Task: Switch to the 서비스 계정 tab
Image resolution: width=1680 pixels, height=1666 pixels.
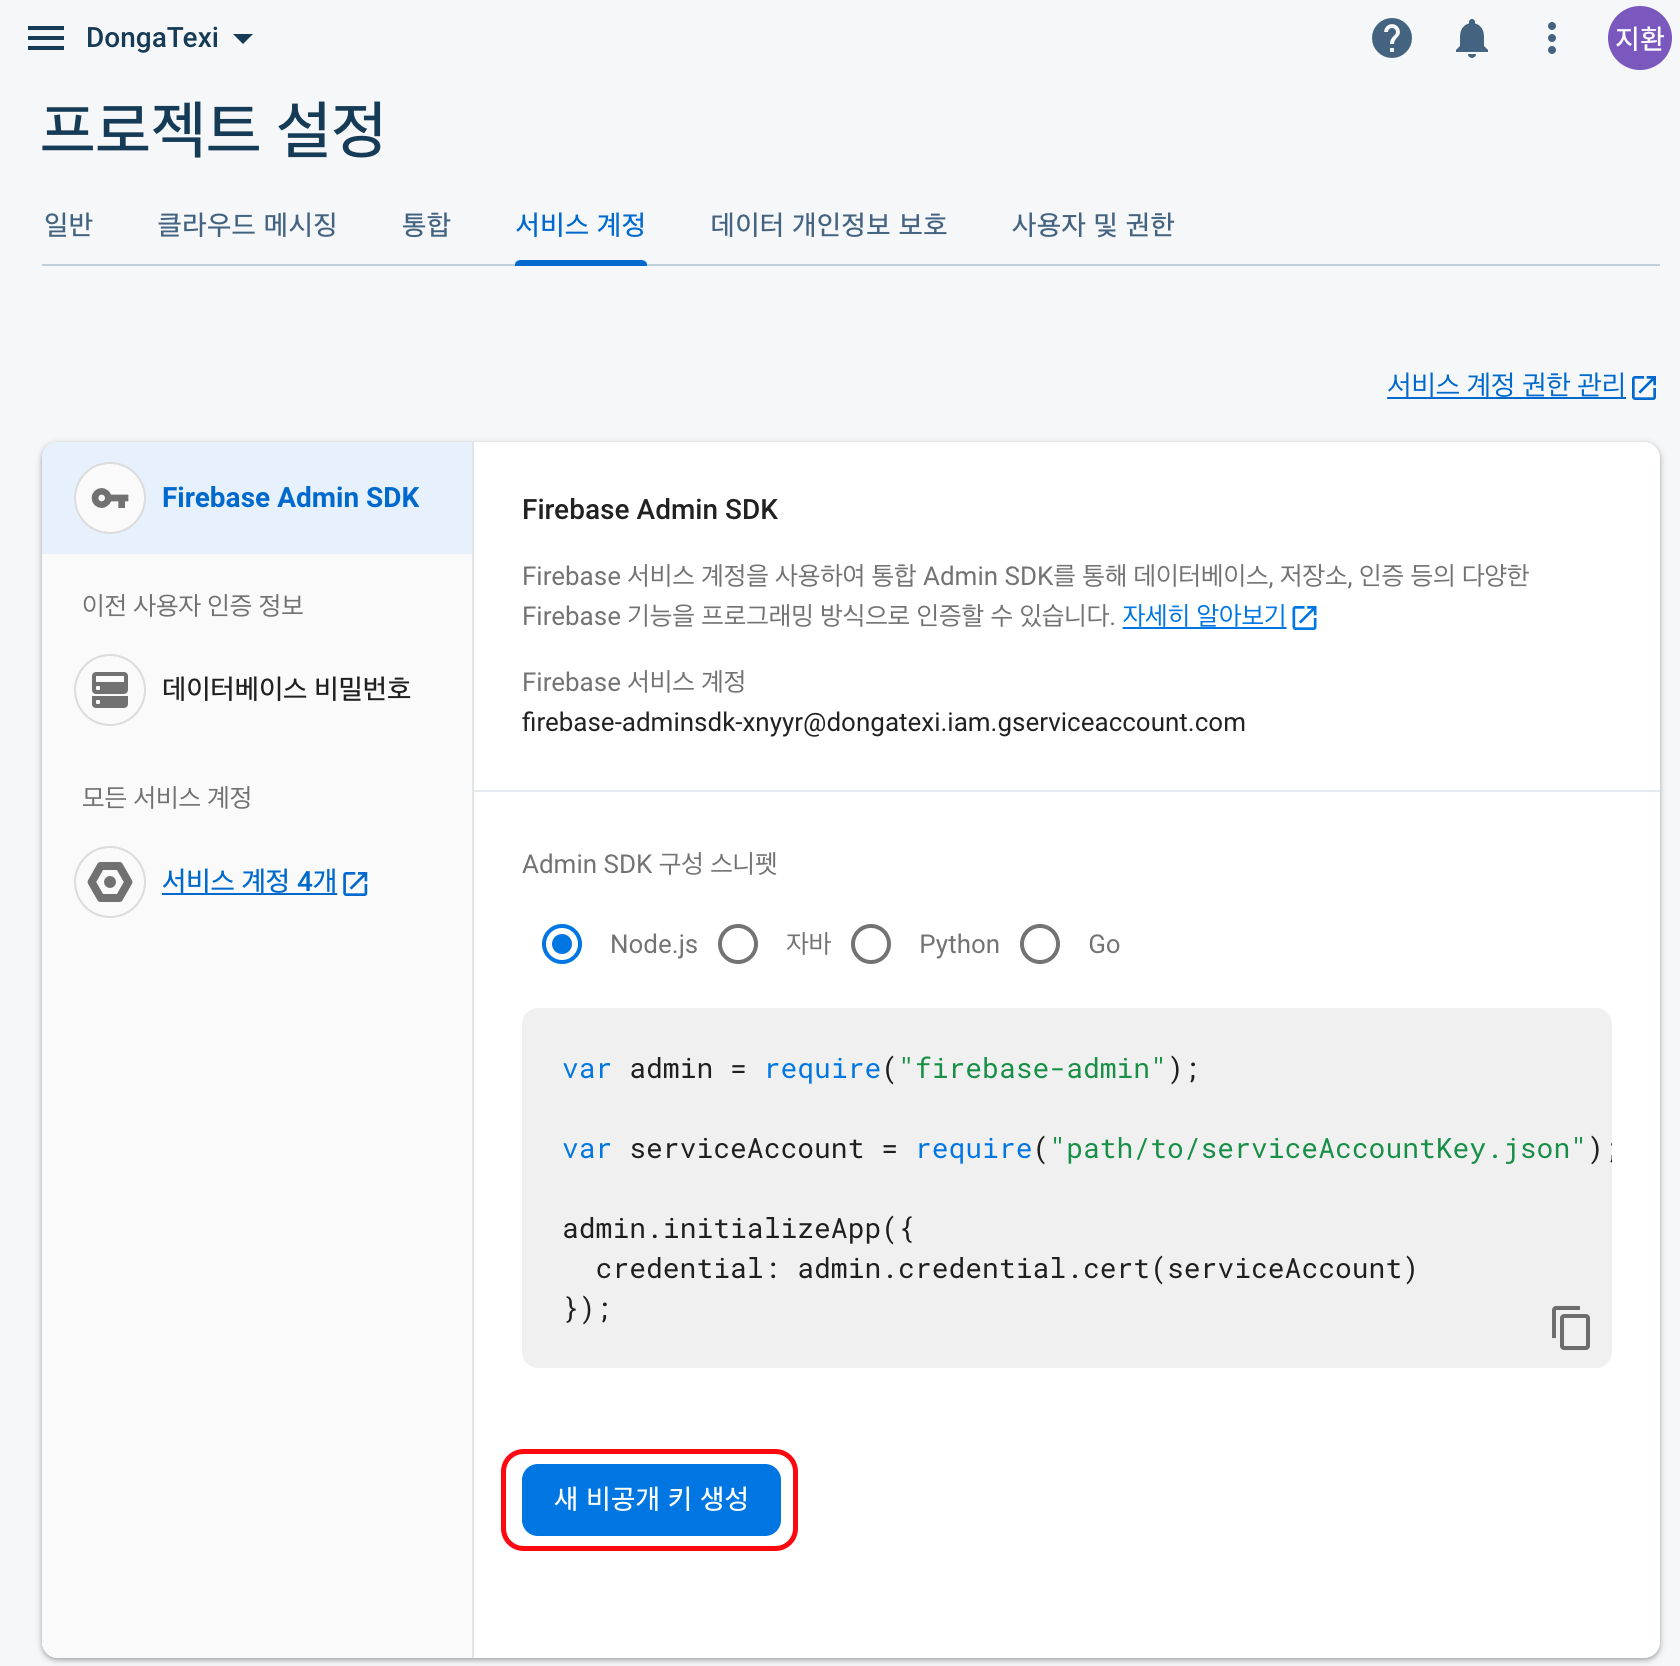Action: coord(581,225)
